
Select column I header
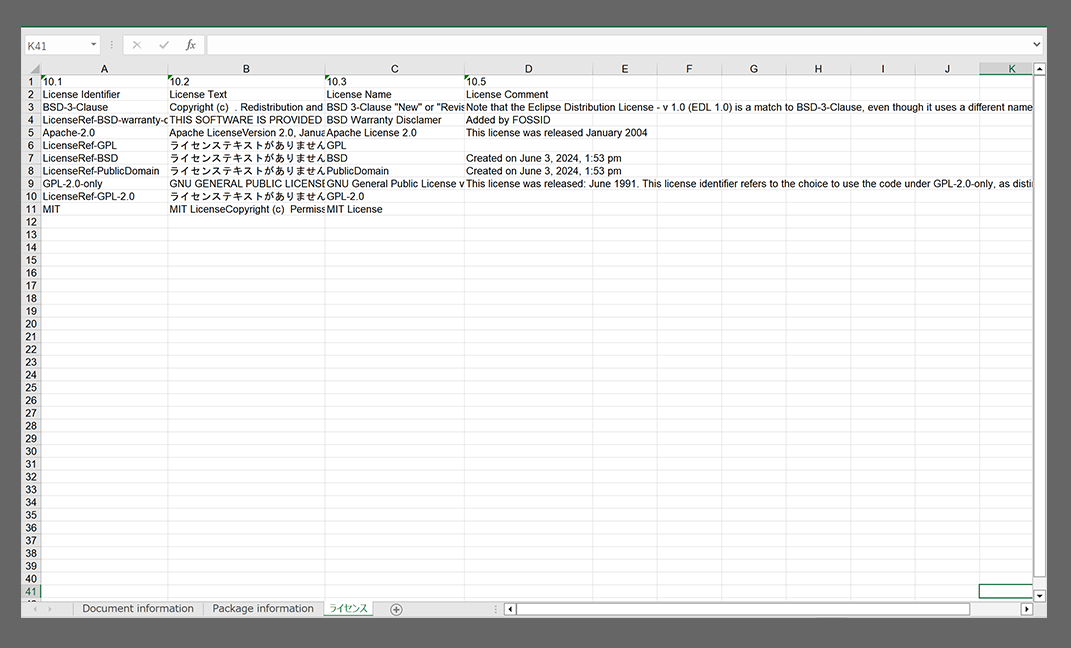pyautogui.click(x=882, y=69)
